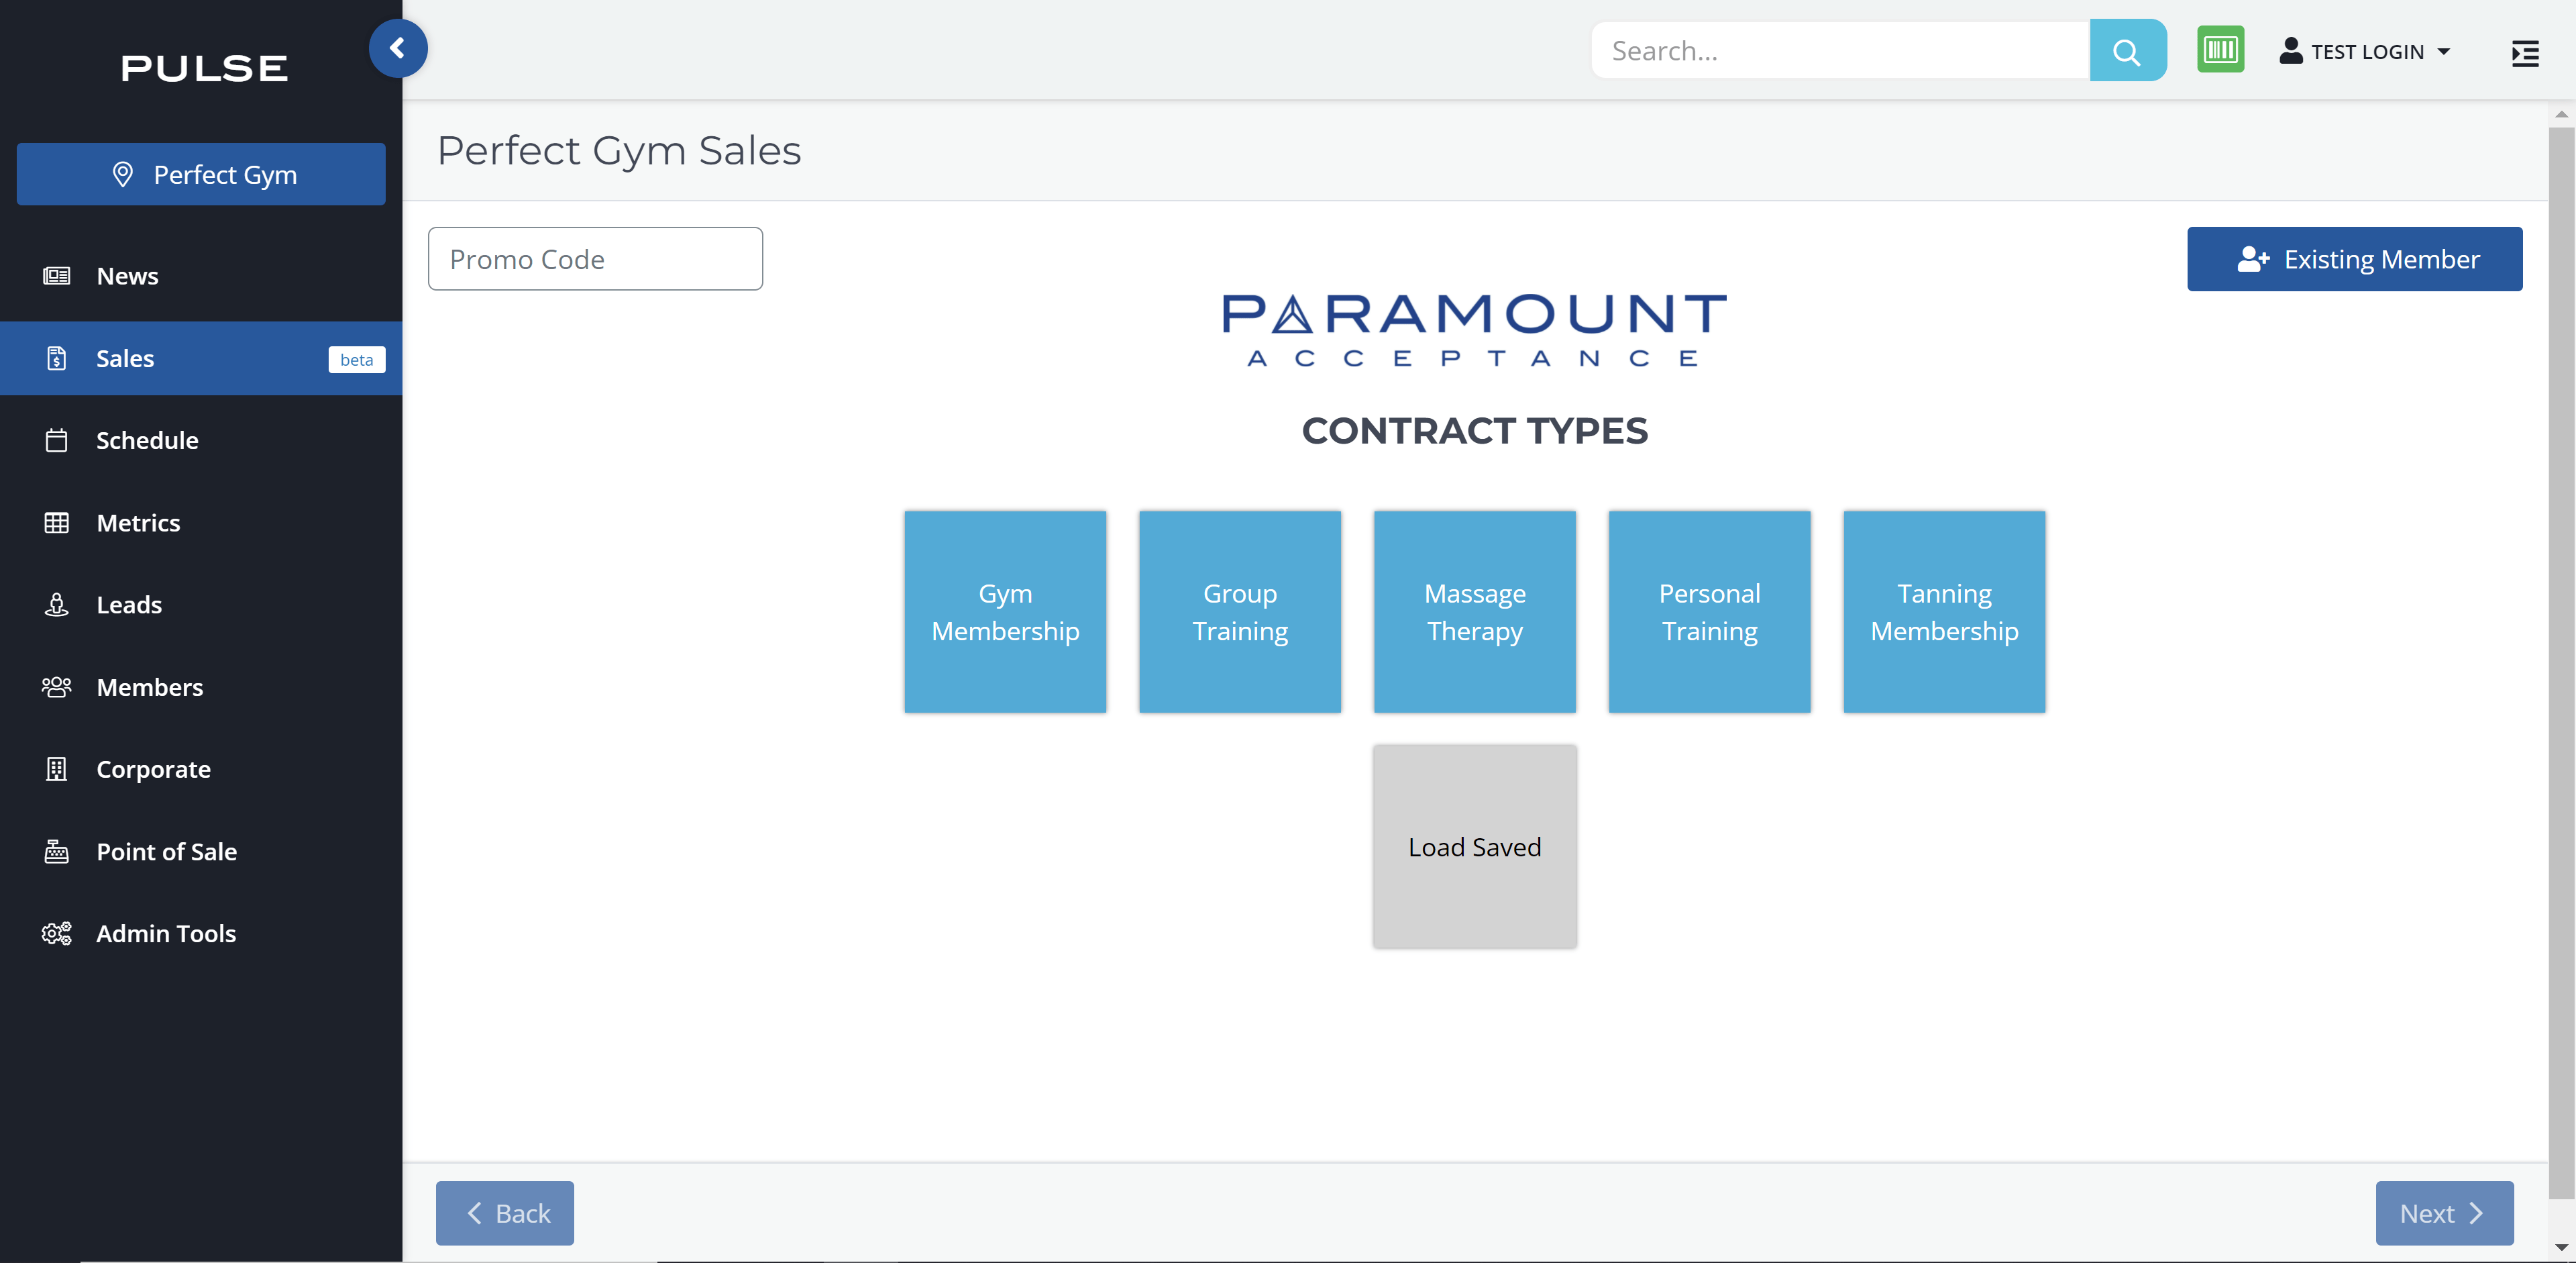
Task: Focus the Promo Code field
Action: coord(595,259)
